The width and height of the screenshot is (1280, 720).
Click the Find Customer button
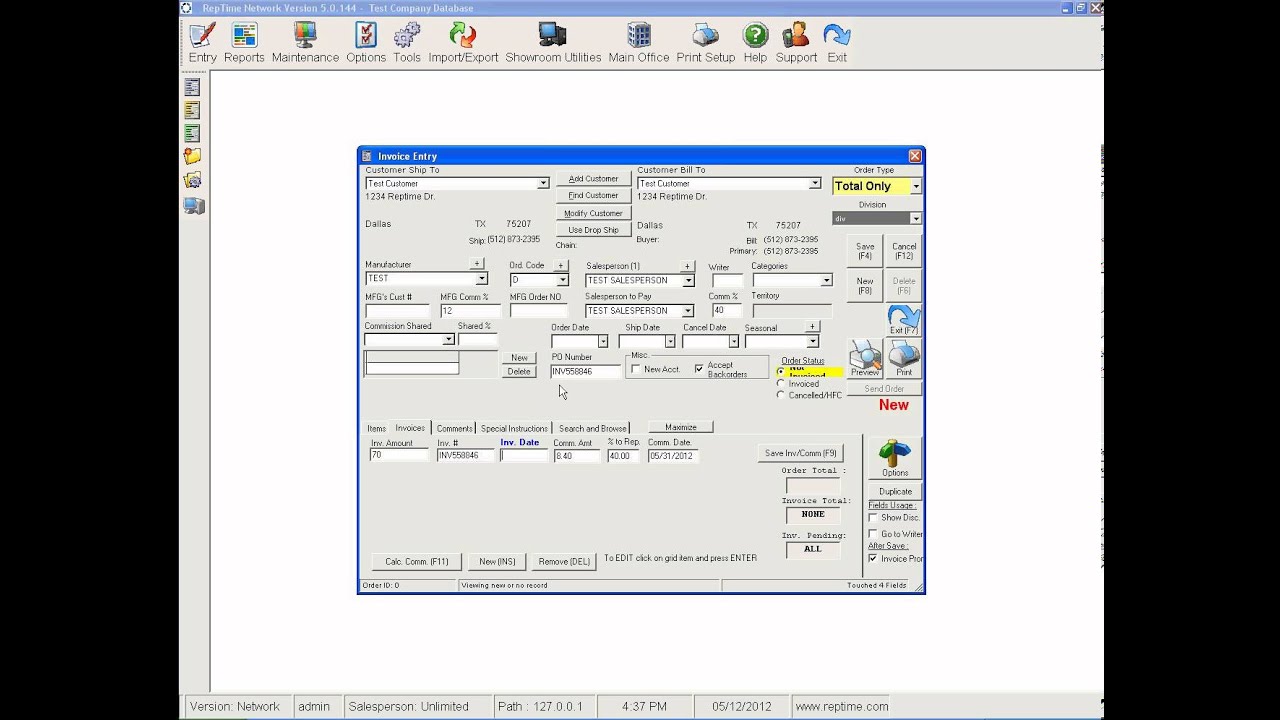[x=594, y=196]
